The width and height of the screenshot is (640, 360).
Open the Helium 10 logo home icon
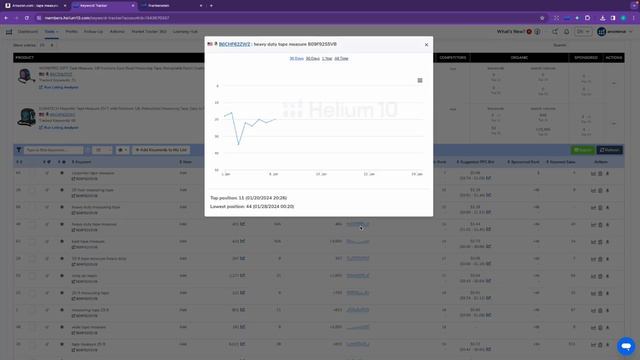(9, 32)
